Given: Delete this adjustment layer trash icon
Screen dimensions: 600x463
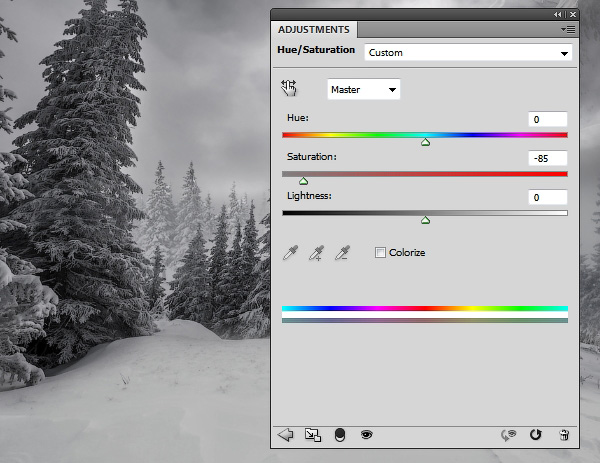Looking at the screenshot, I should pos(564,435).
